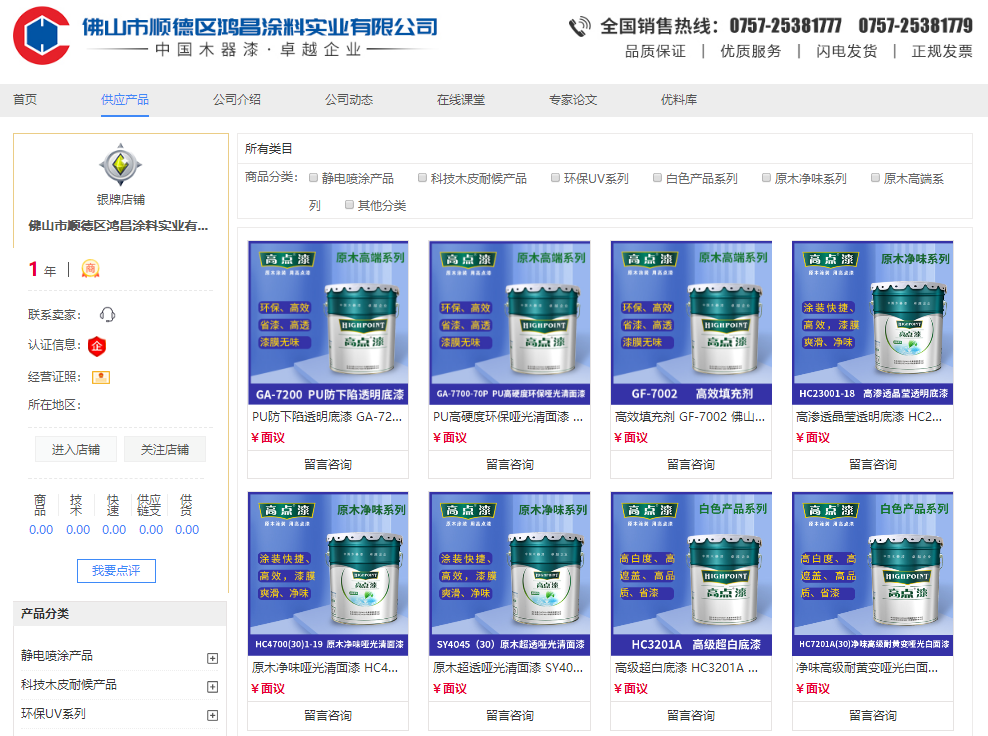Open the business license certificate icon
This screenshot has height=736, width=988.
point(100,377)
